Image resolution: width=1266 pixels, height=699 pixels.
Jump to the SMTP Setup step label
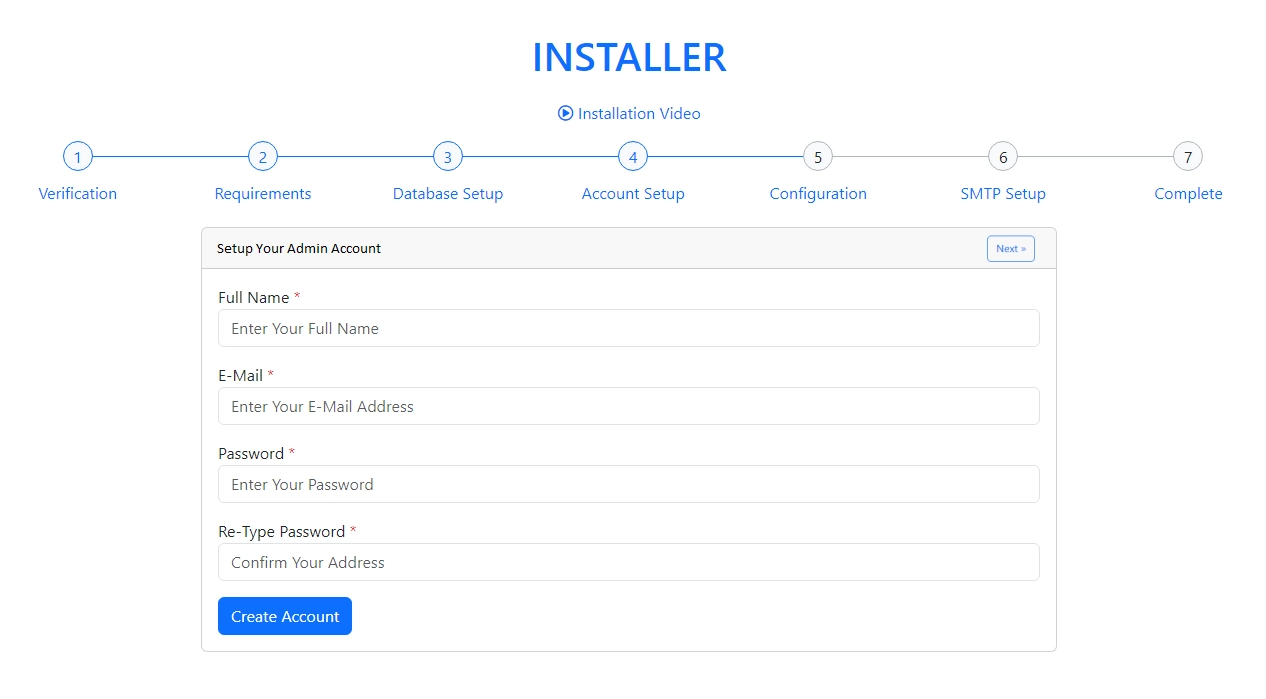(1003, 194)
